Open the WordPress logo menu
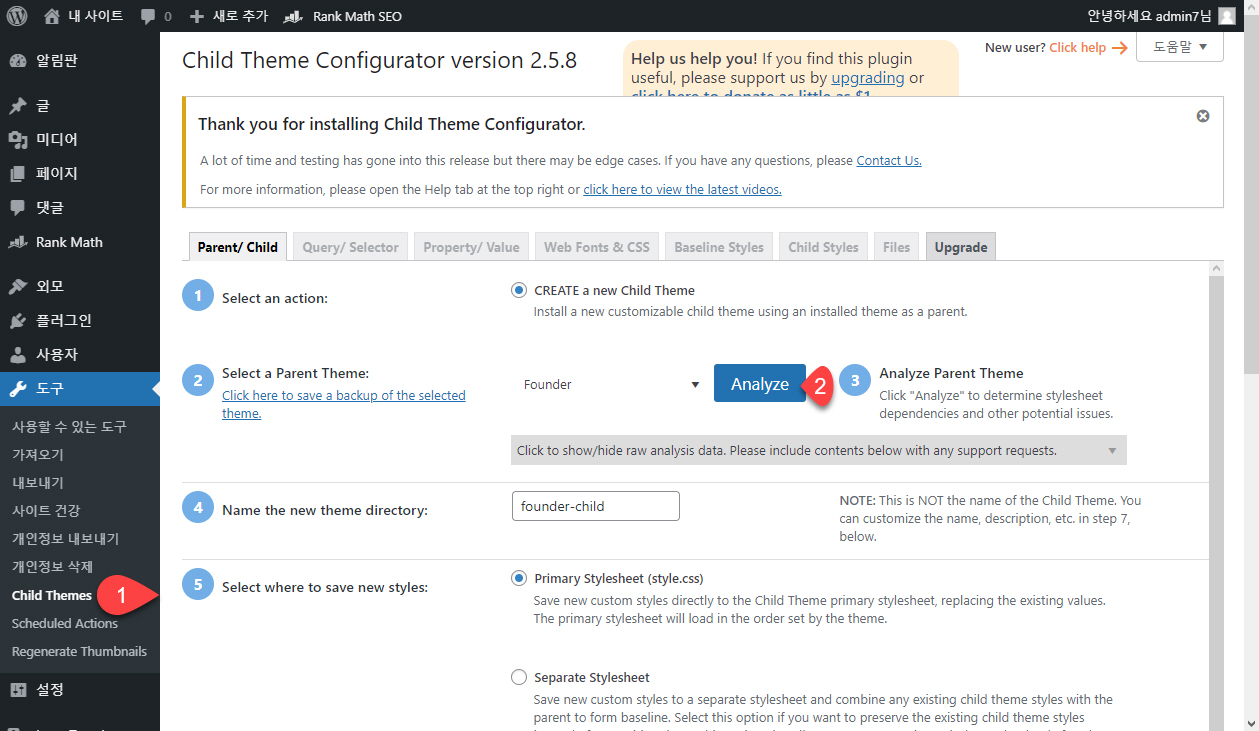Viewport: 1259px width, 731px height. point(16,16)
